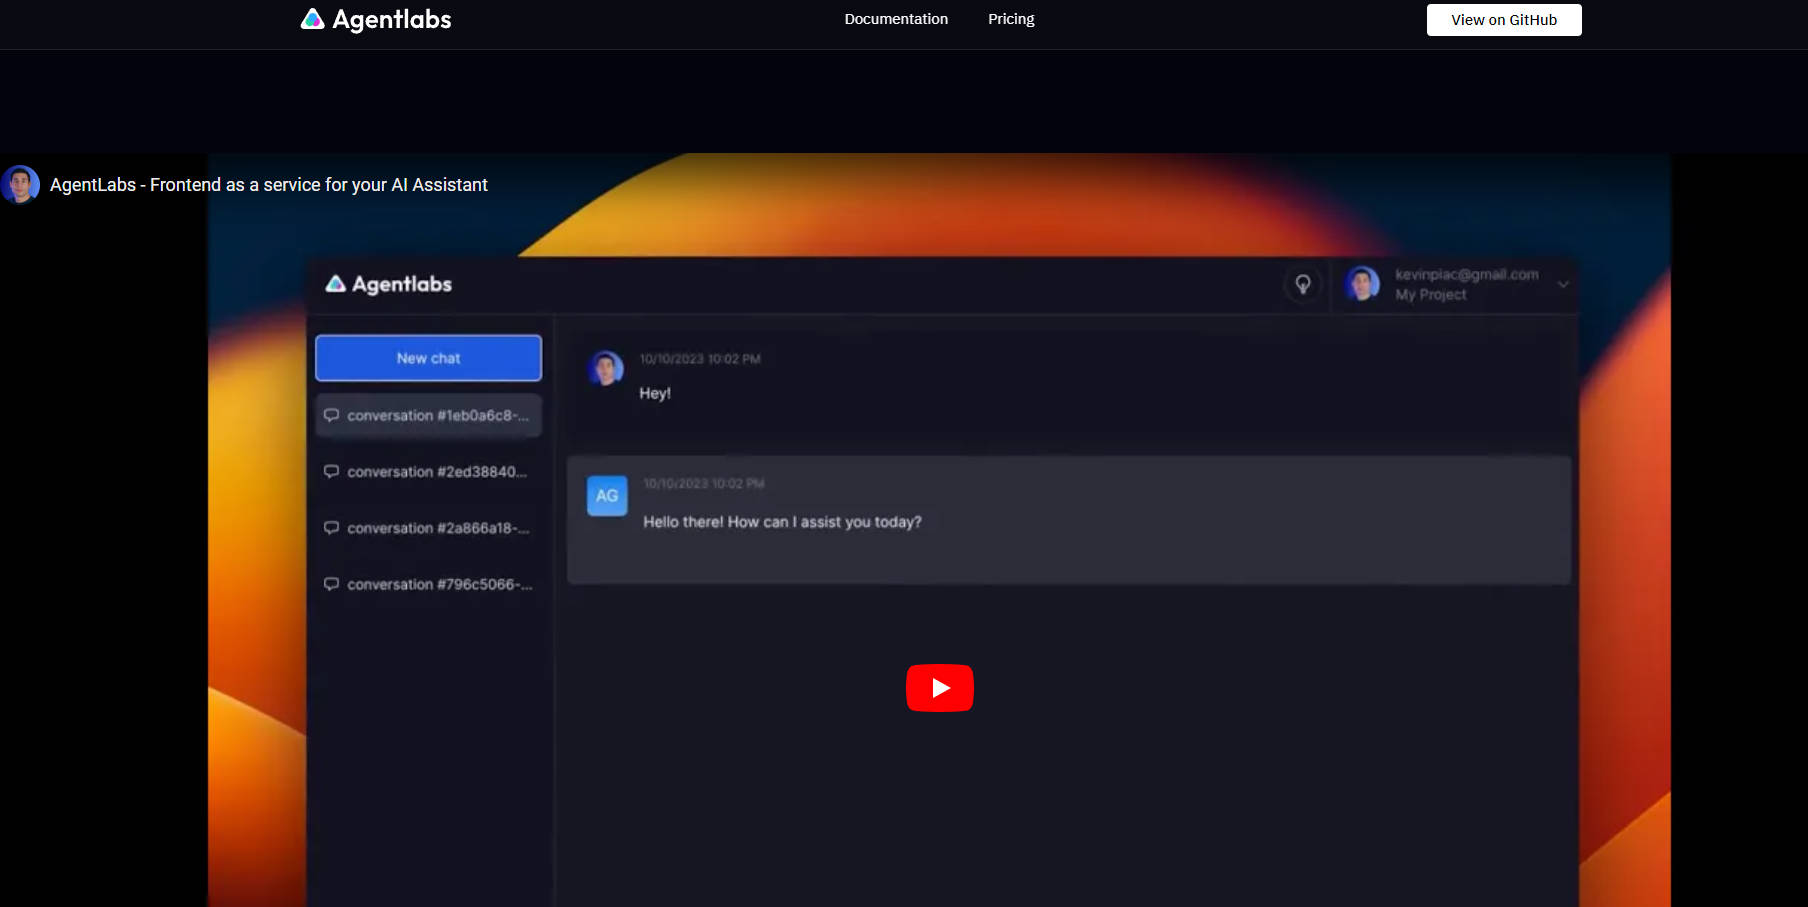Open the Documentation menu item
This screenshot has height=907, width=1808.
(896, 18)
